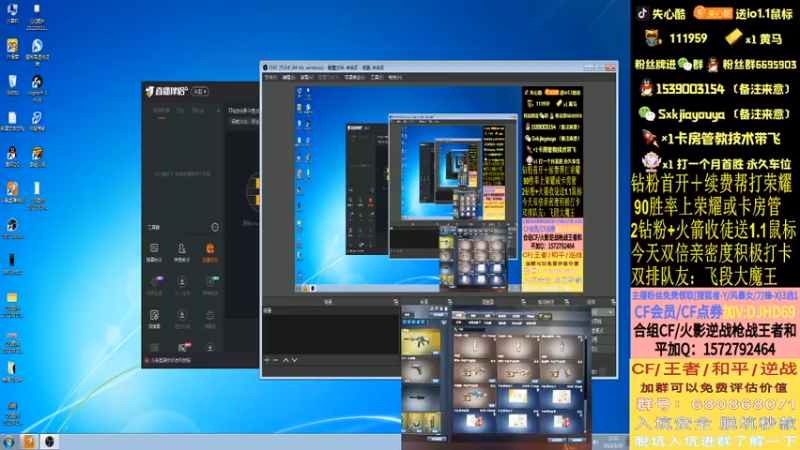Open the Windows Start menu

click(9, 441)
